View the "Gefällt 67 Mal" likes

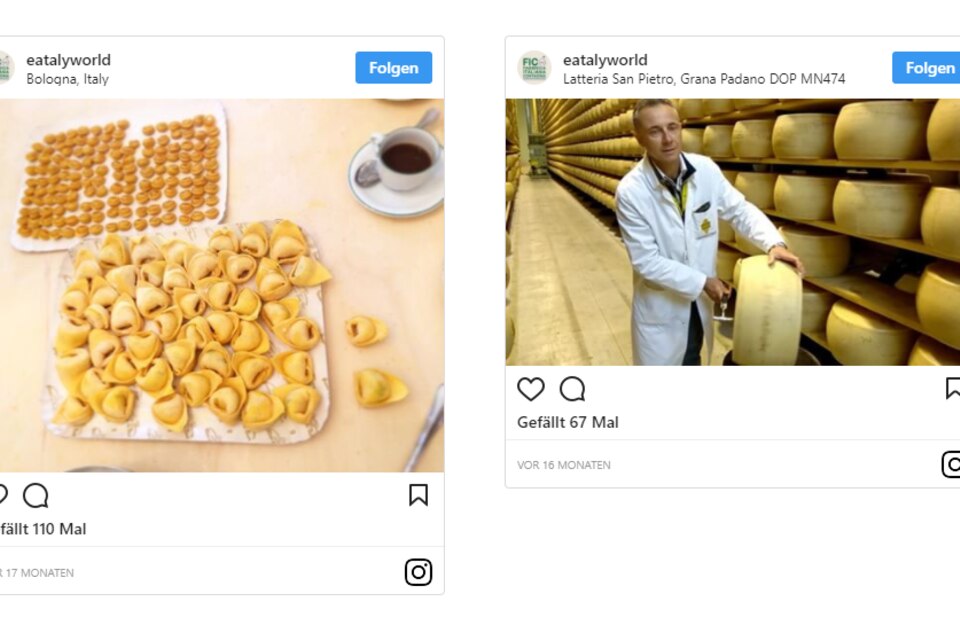click(568, 423)
